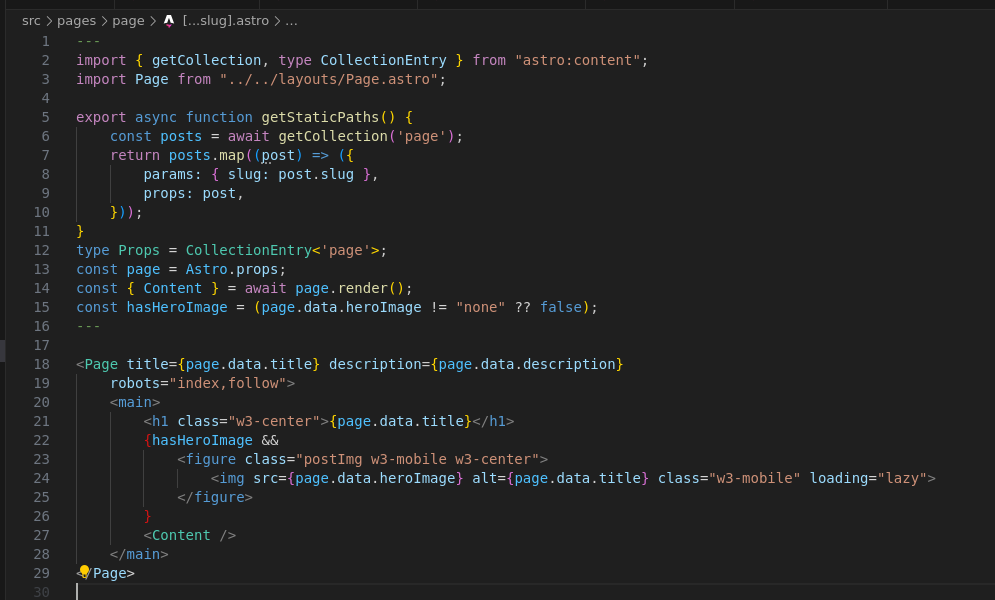
Task: Open the src breadcrumb folder
Action: (31, 20)
